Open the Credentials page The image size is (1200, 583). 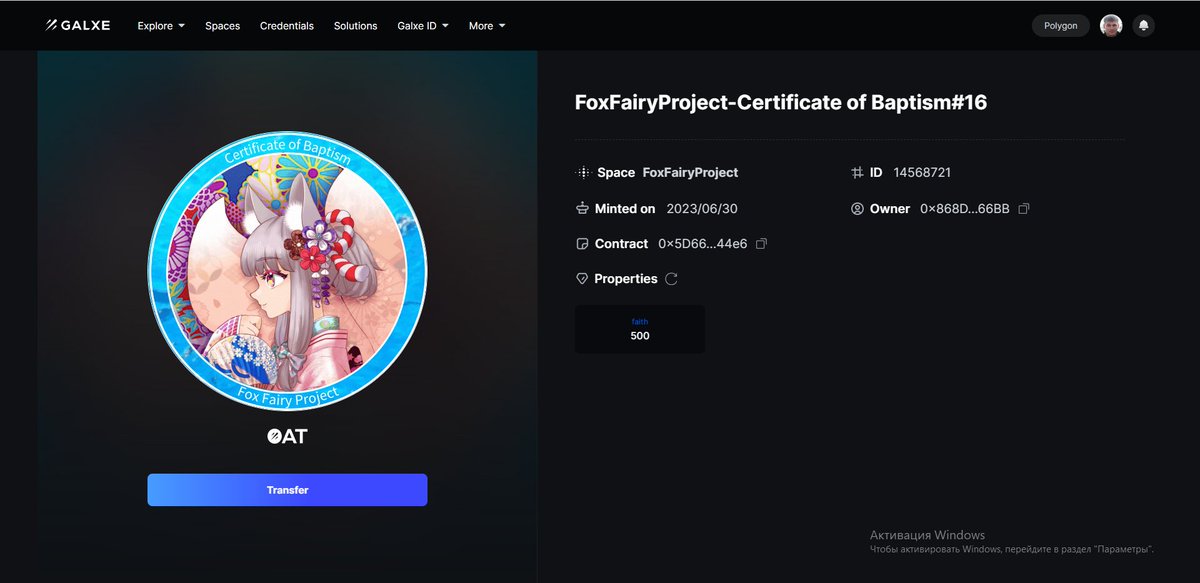(x=286, y=26)
